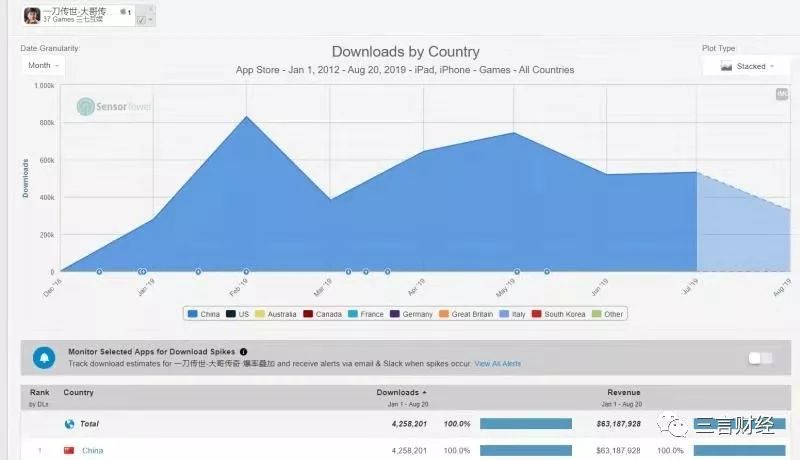Sort the table by the Country column
The height and width of the screenshot is (460, 800).
79,392
